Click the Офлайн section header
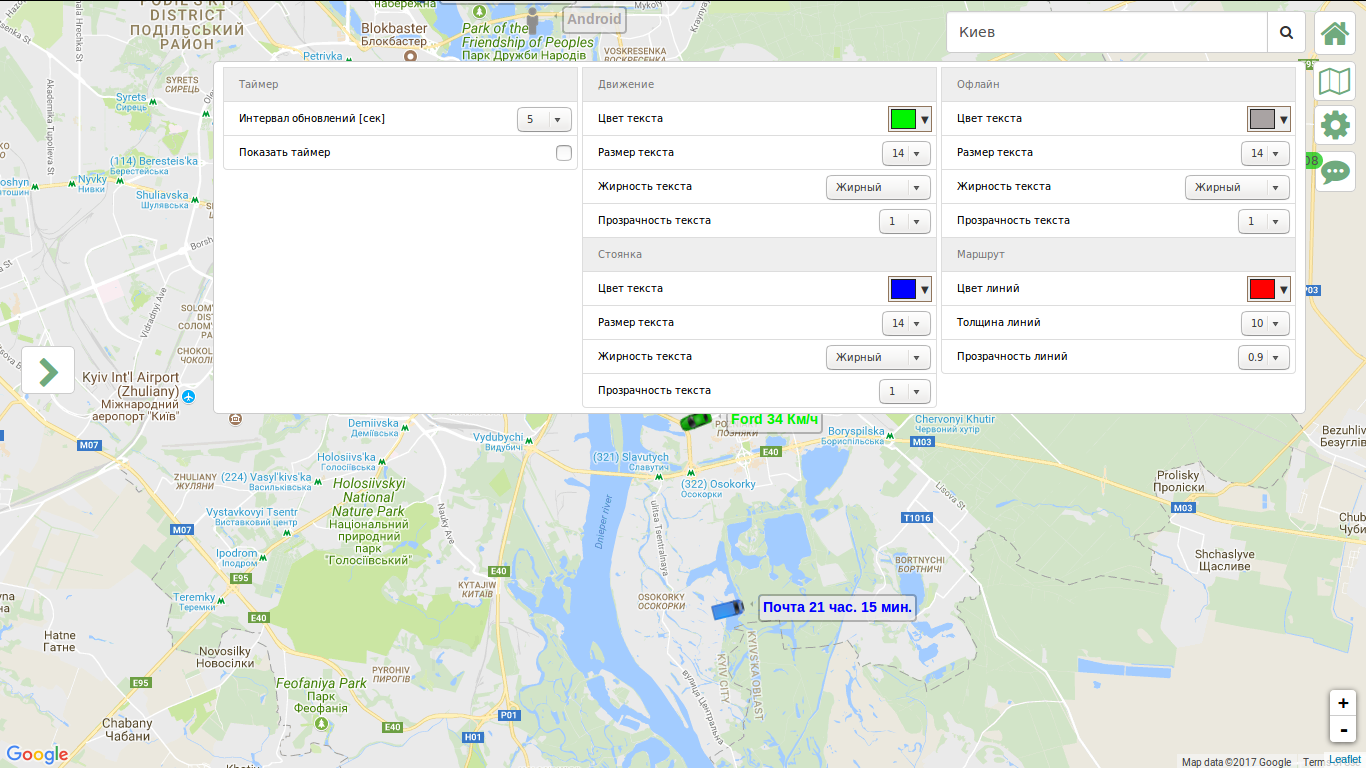This screenshot has height=768, width=1366. click(x=1118, y=85)
